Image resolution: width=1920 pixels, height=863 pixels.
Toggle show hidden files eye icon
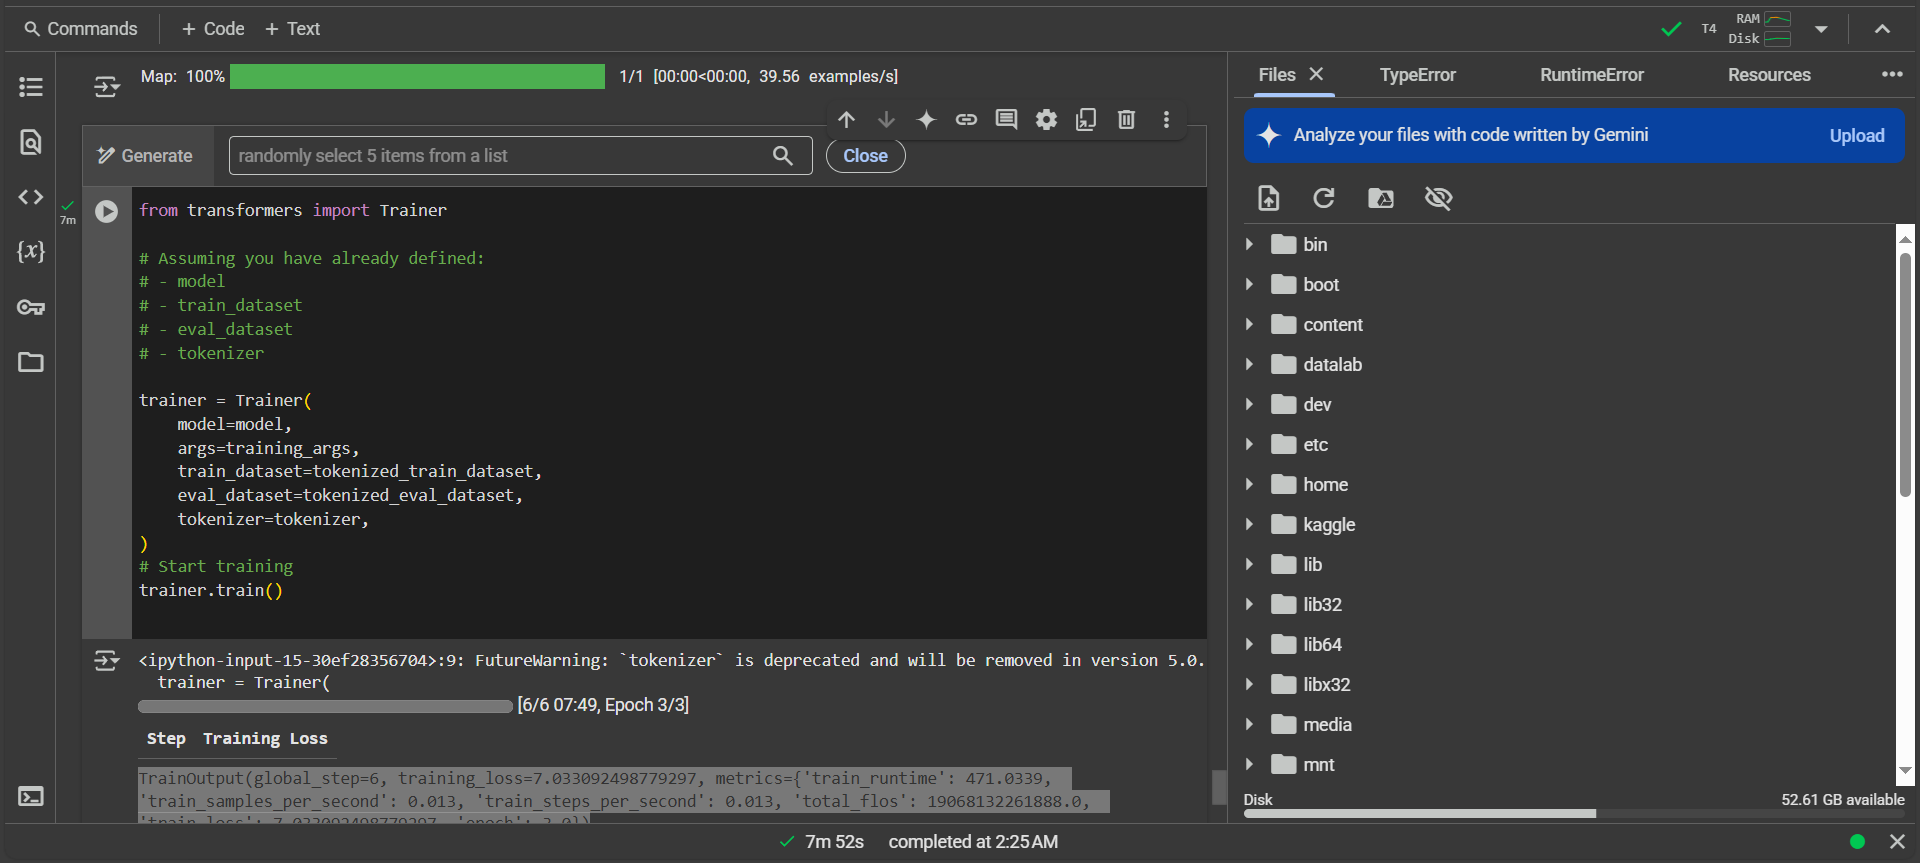tap(1438, 198)
